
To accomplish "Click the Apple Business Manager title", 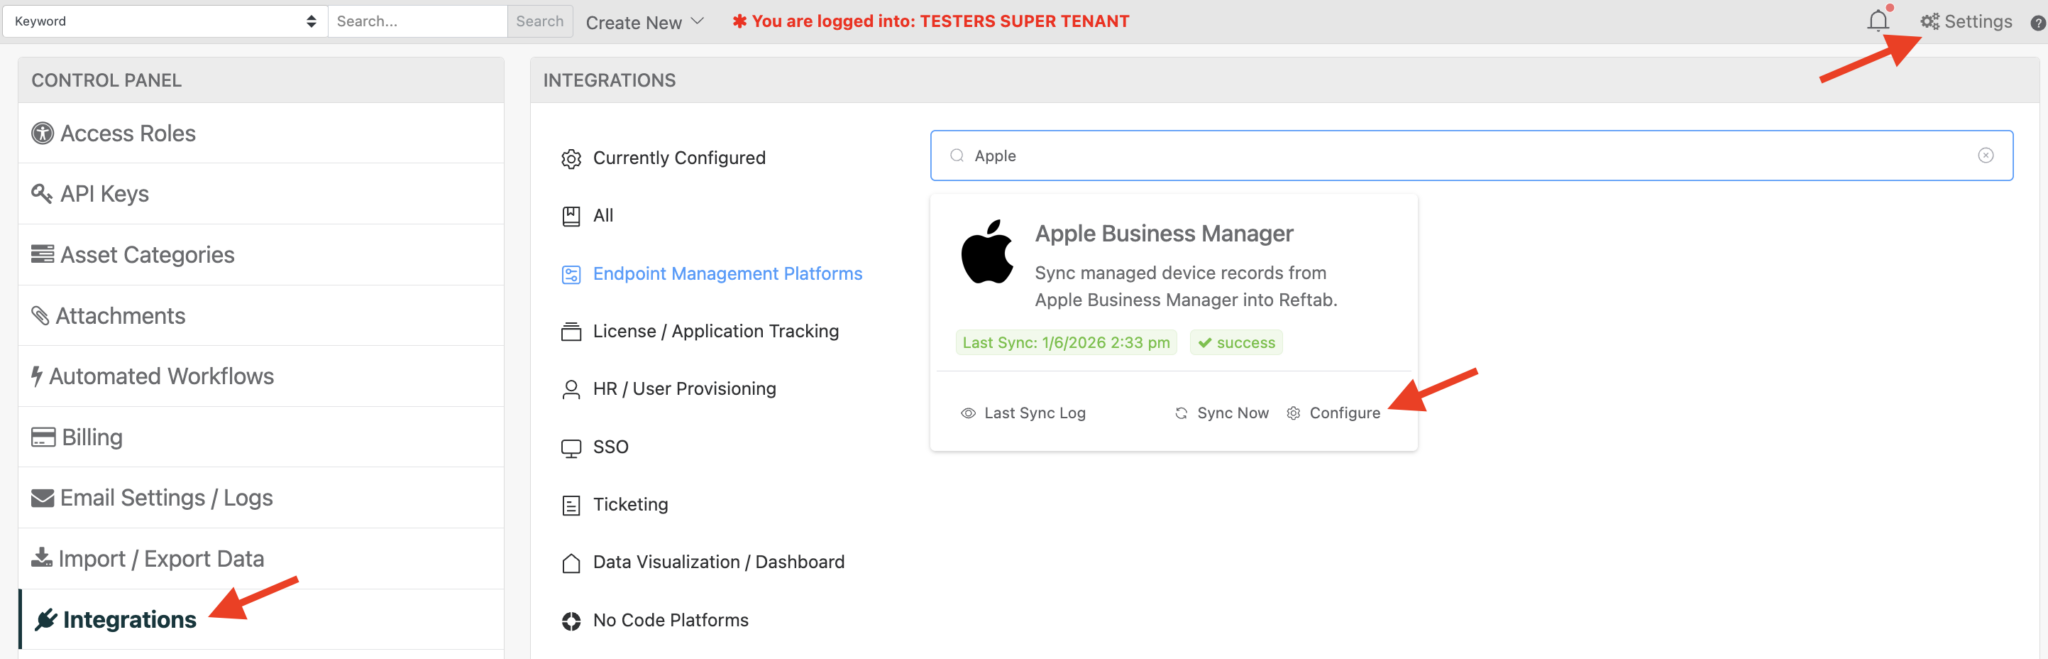I will [1164, 233].
